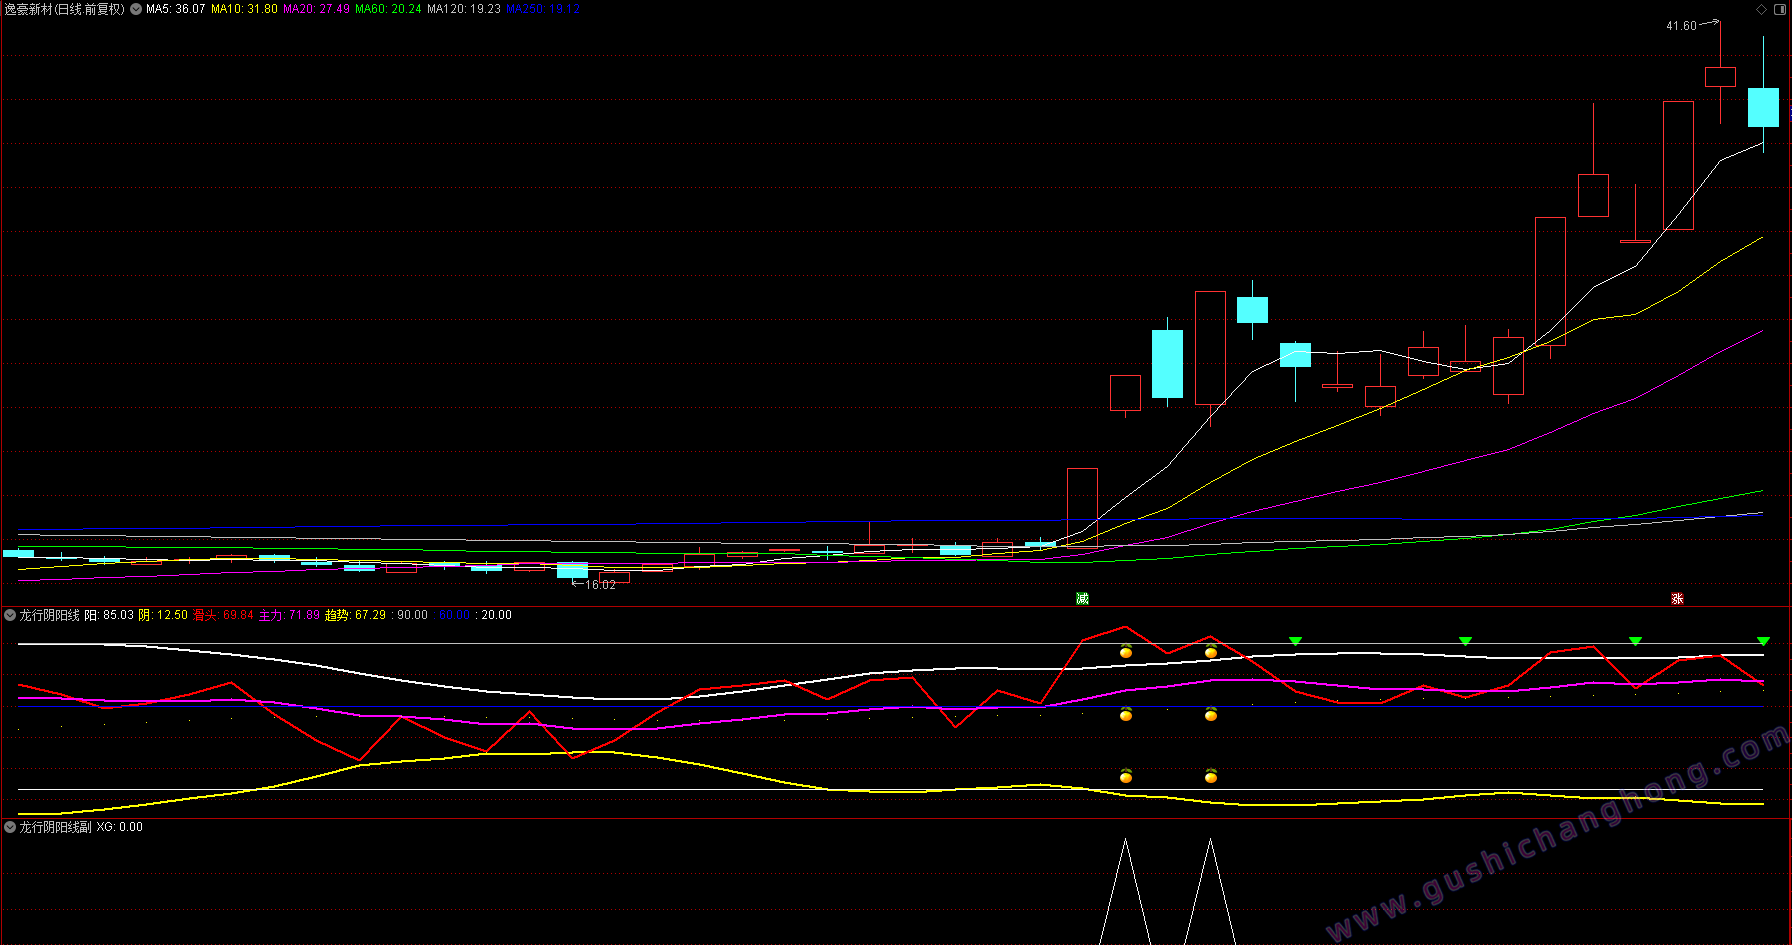
Task: Click the MA250: 19.12 label
Action: [543, 9]
